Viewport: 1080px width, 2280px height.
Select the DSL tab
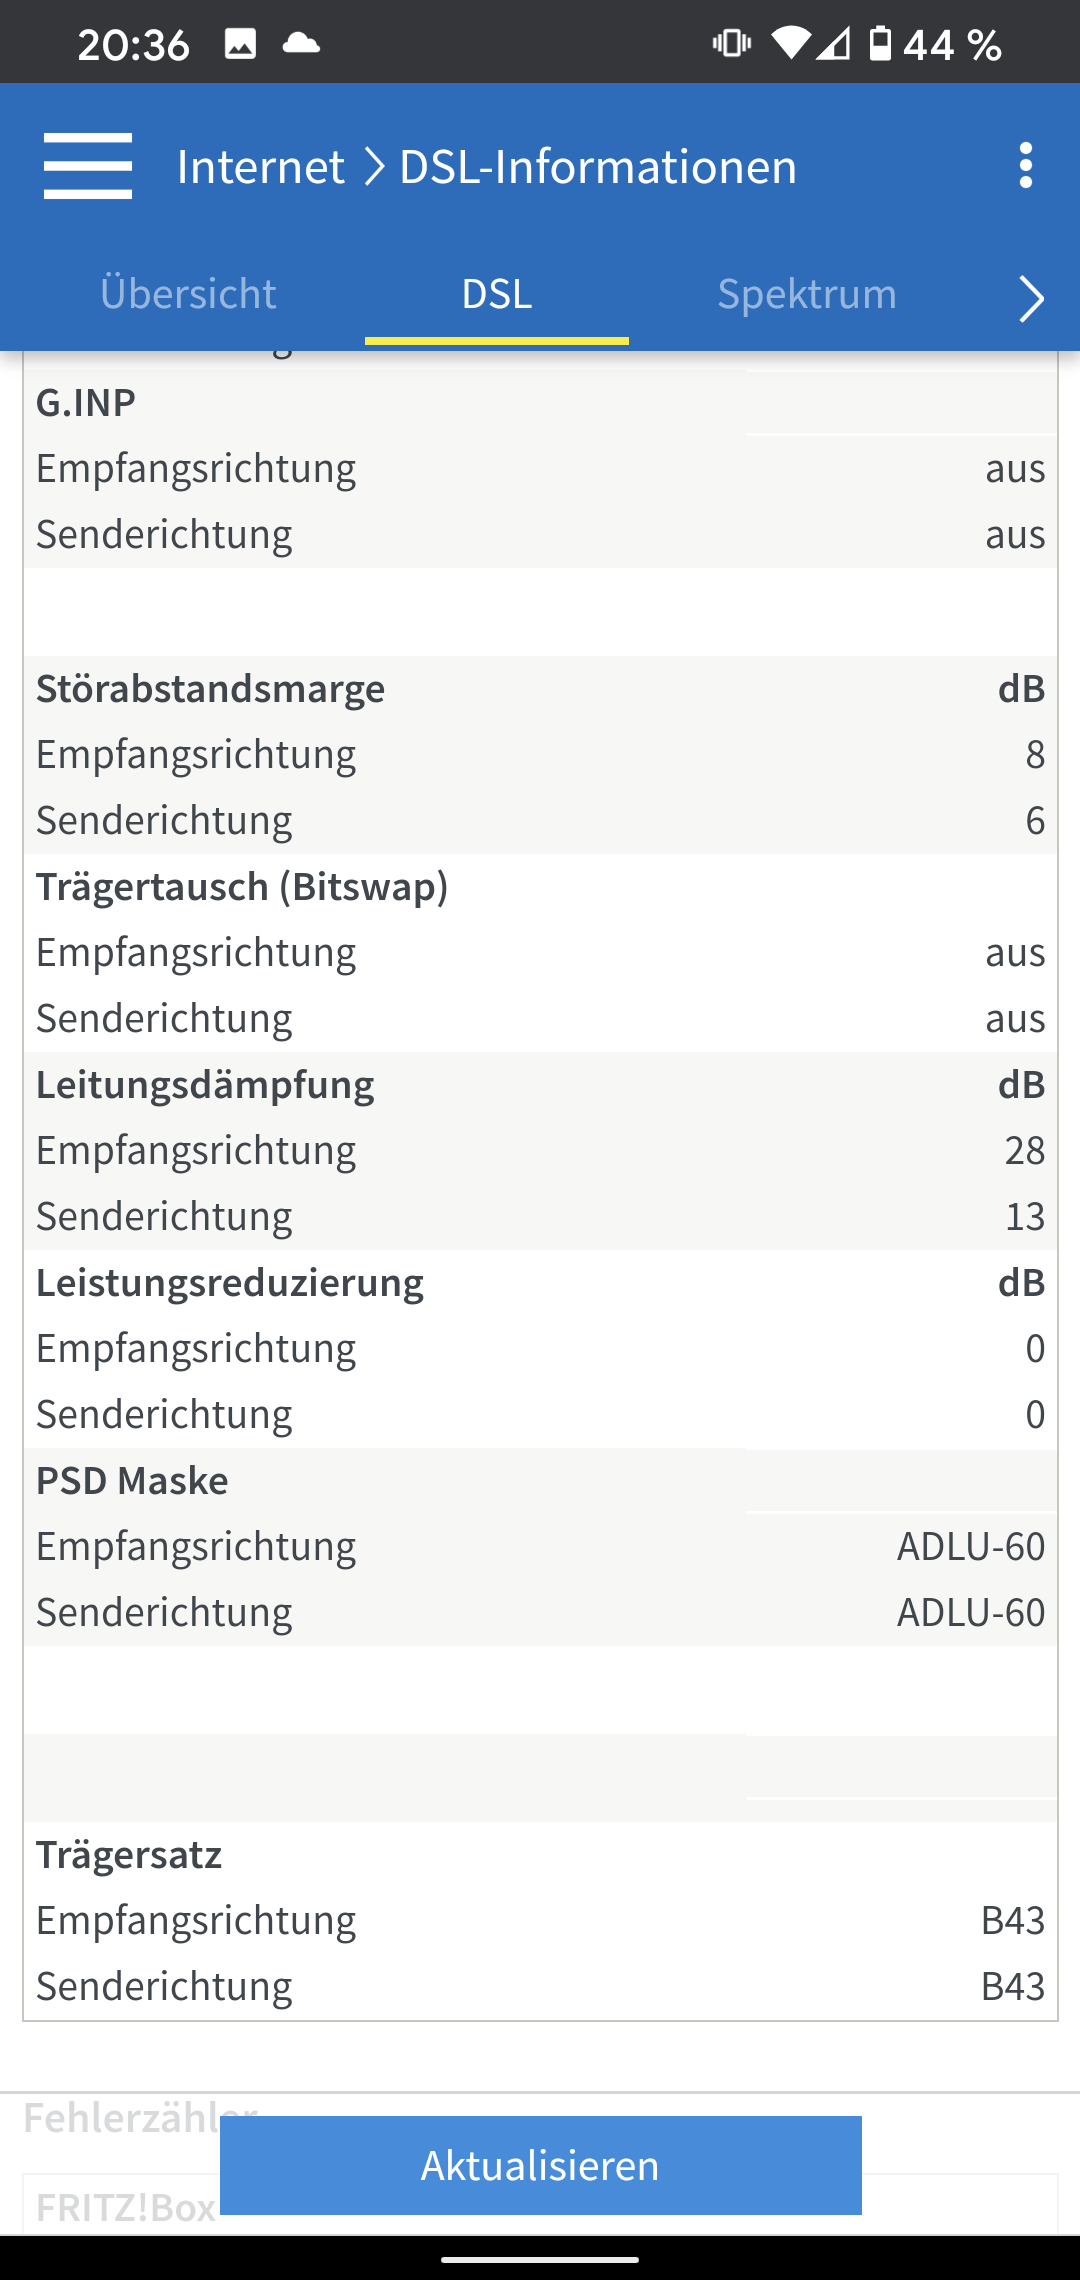click(497, 294)
